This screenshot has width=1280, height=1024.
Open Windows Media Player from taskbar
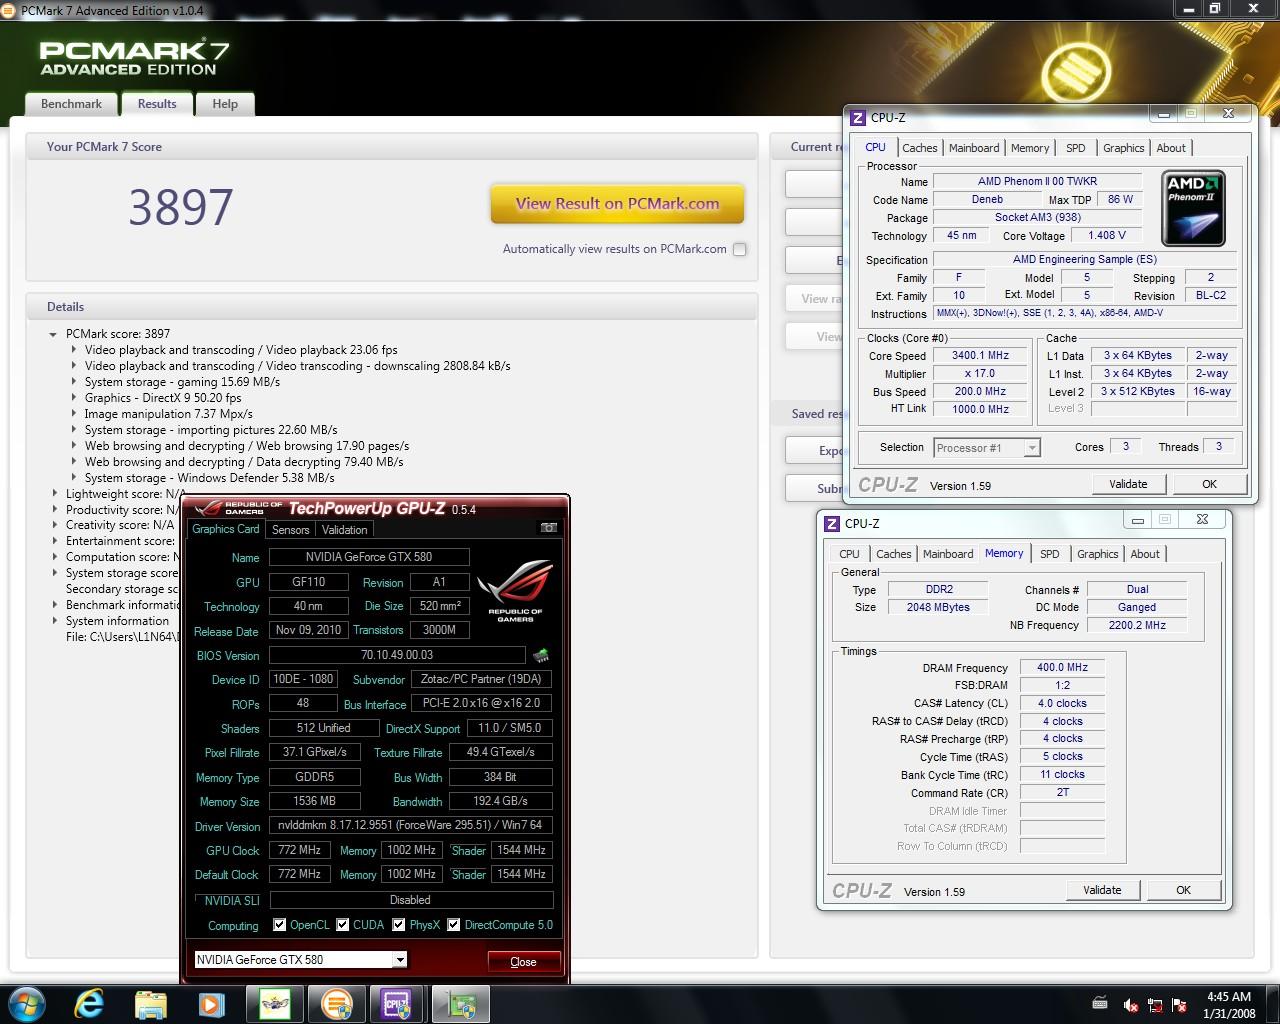tap(211, 1003)
